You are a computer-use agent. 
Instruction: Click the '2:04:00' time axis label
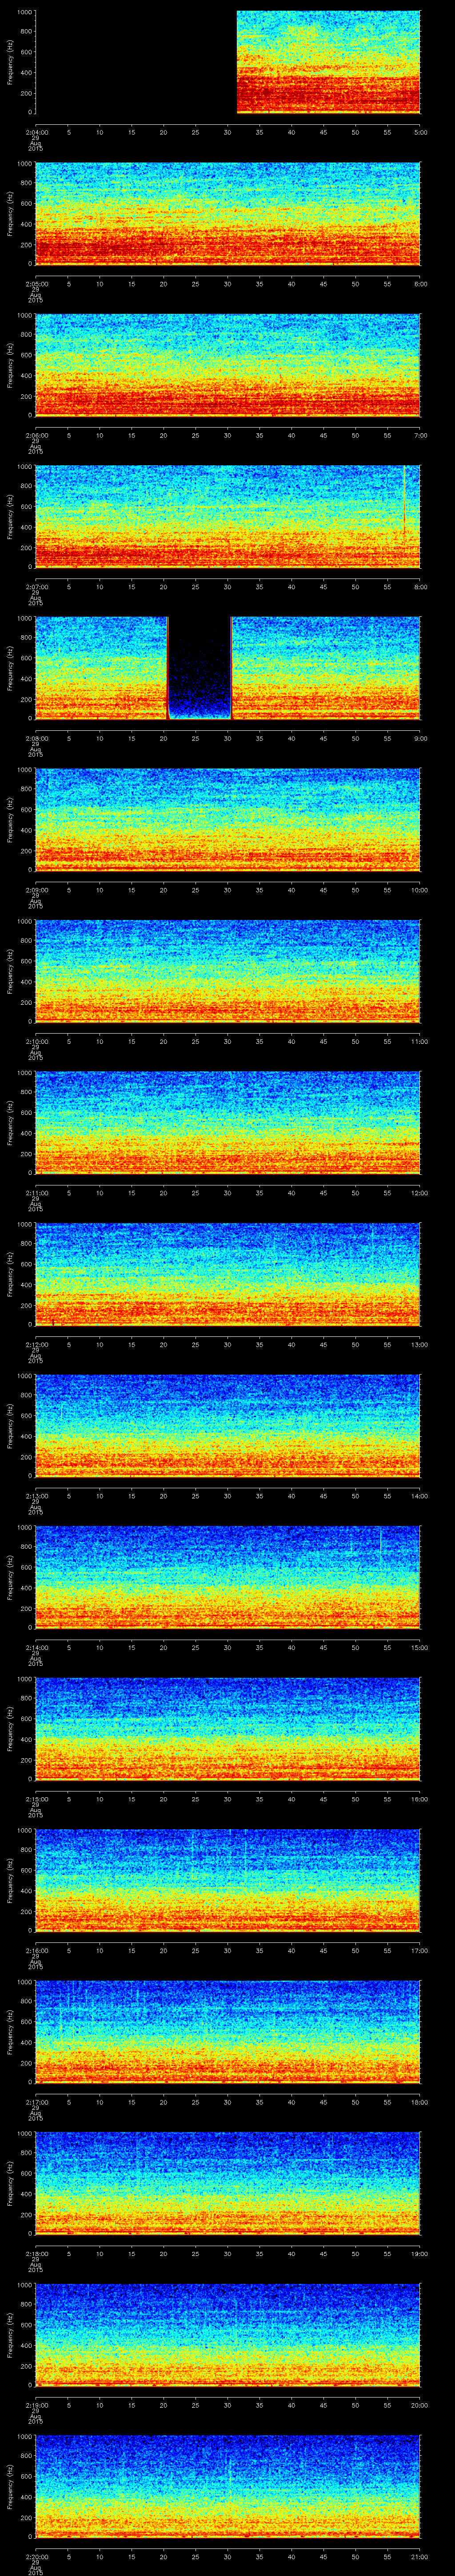[x=36, y=132]
